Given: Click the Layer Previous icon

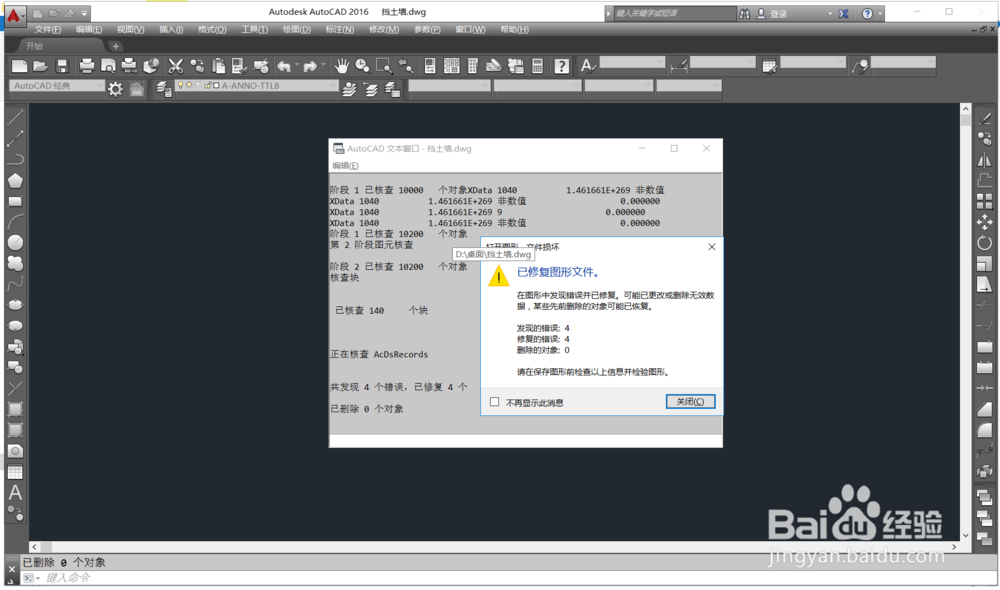Looking at the screenshot, I should click(x=371, y=89).
